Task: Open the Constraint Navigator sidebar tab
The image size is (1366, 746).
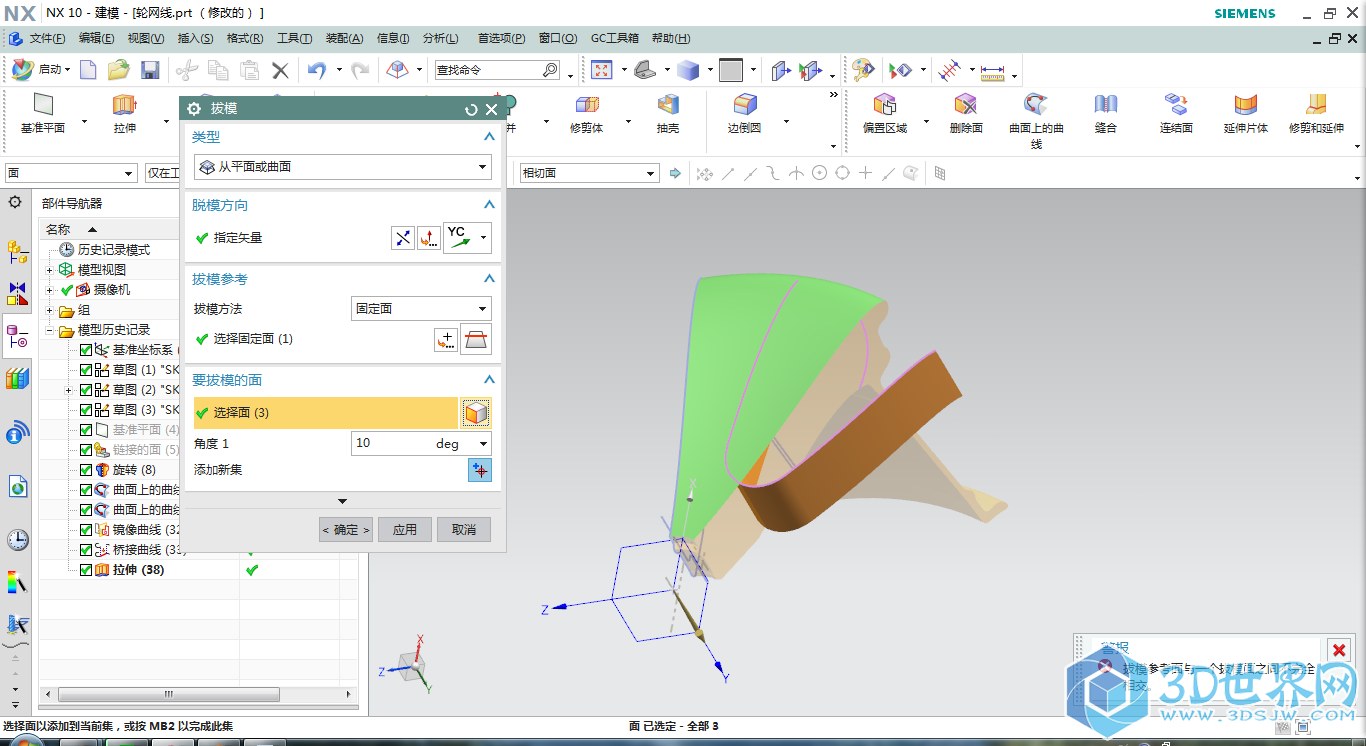Action: [x=17, y=293]
